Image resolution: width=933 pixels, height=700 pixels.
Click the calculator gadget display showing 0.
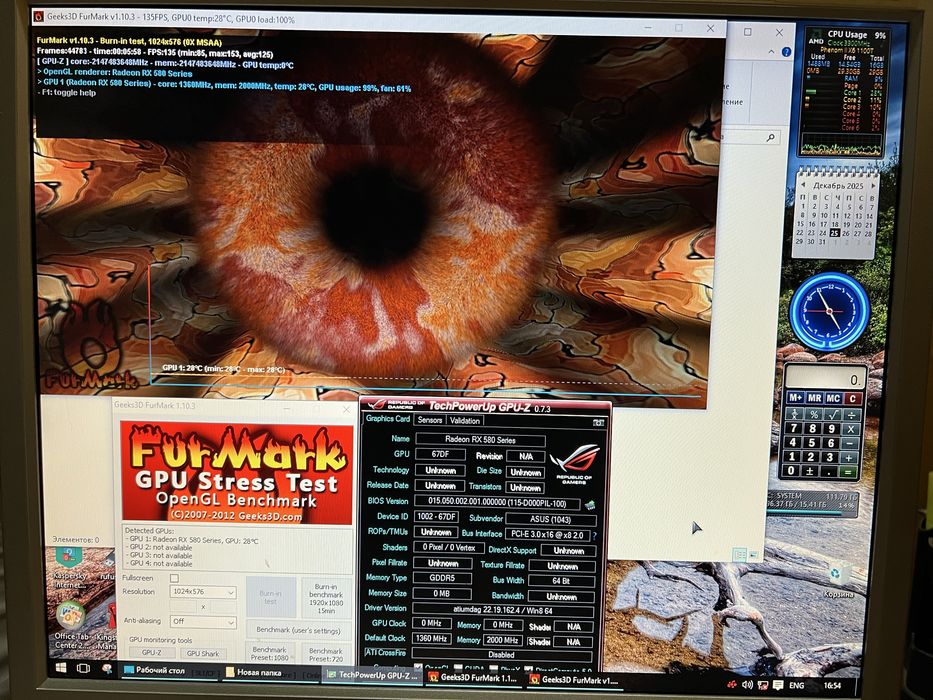[x=824, y=378]
